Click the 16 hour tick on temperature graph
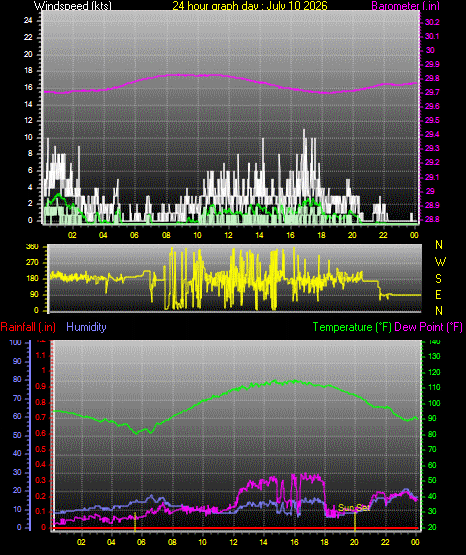This screenshot has width=466, height=555. tap(294, 542)
